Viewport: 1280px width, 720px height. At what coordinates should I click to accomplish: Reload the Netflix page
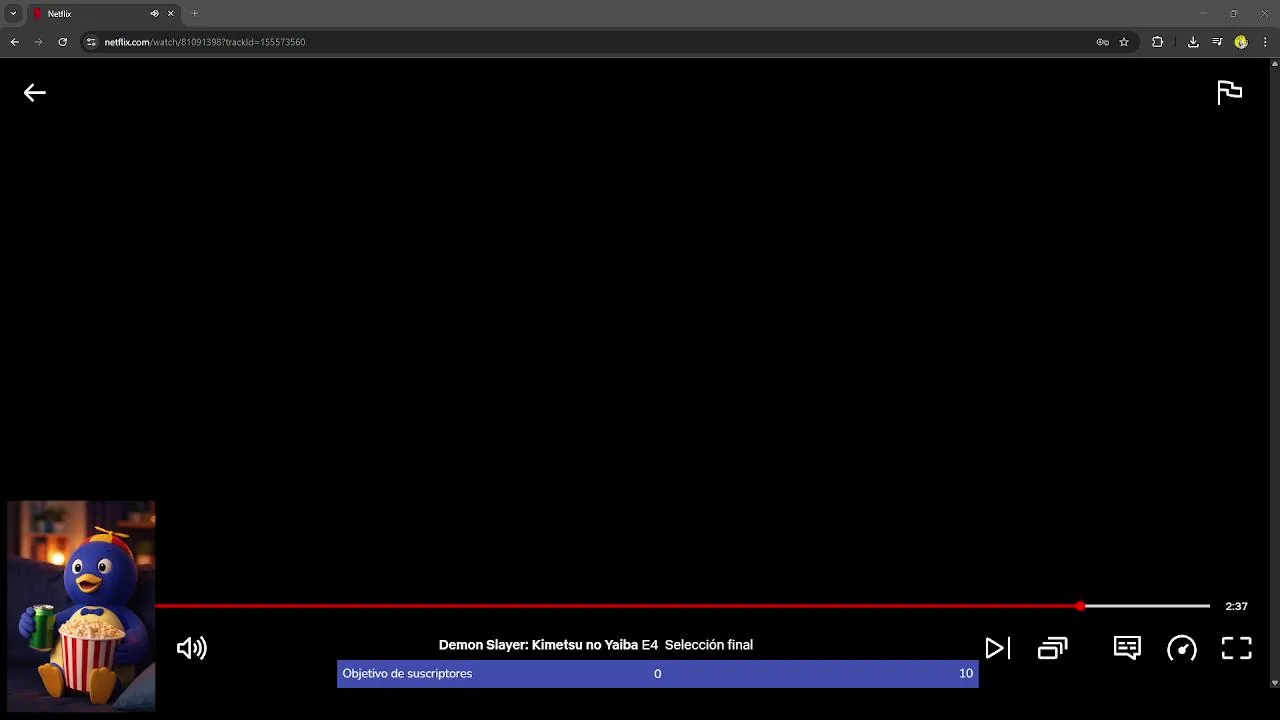coord(62,42)
